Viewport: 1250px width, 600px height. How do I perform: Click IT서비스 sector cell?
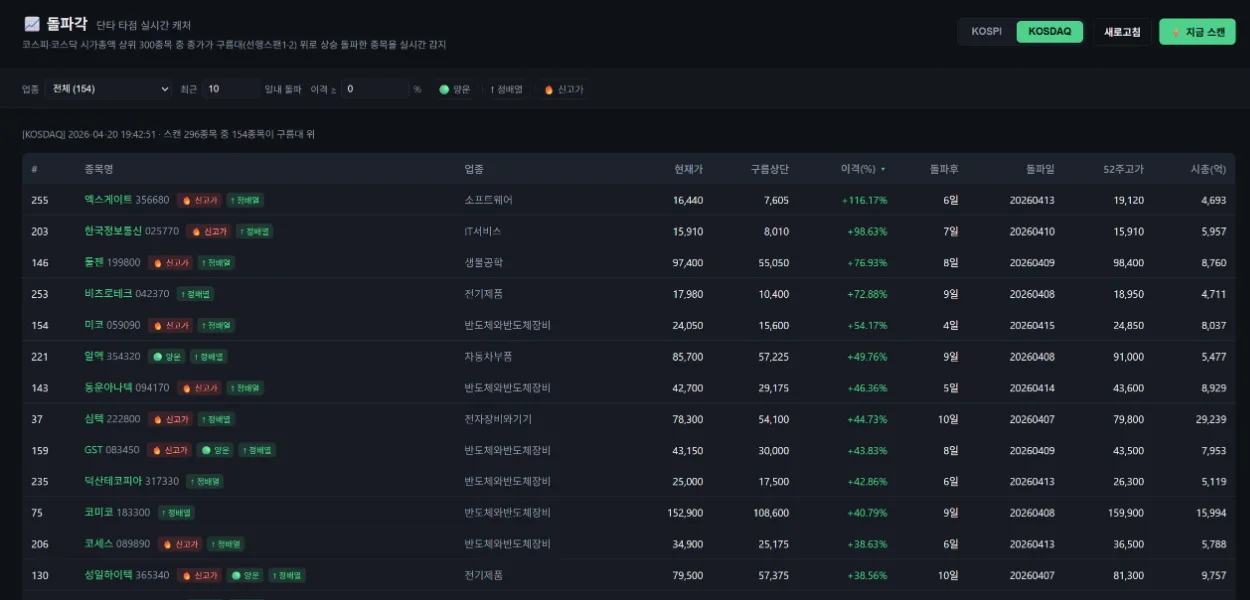click(483, 231)
